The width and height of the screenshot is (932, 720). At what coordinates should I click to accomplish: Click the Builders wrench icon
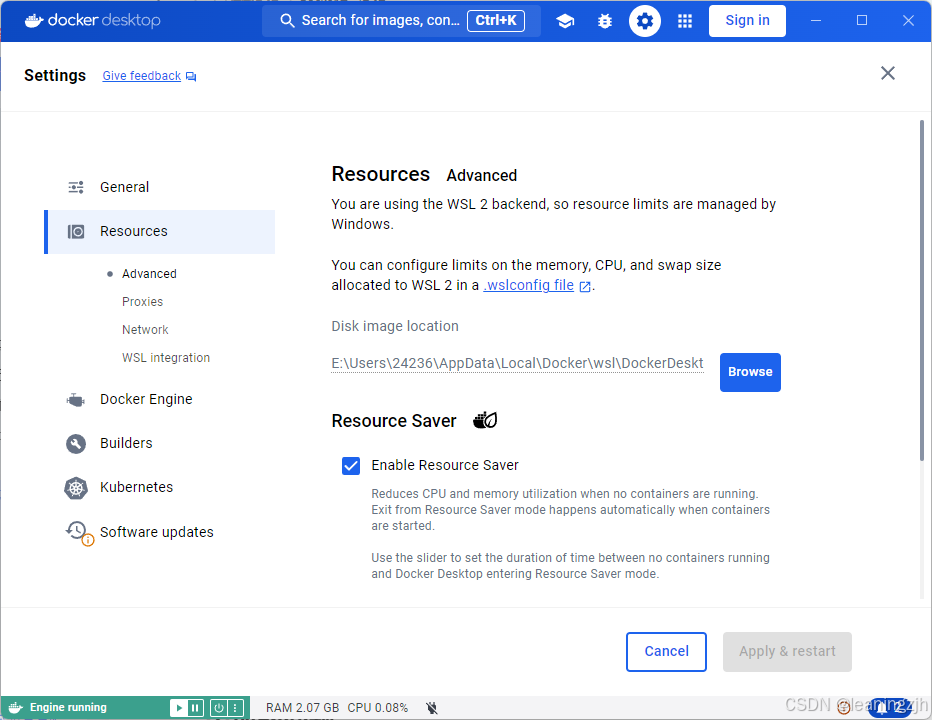point(75,444)
